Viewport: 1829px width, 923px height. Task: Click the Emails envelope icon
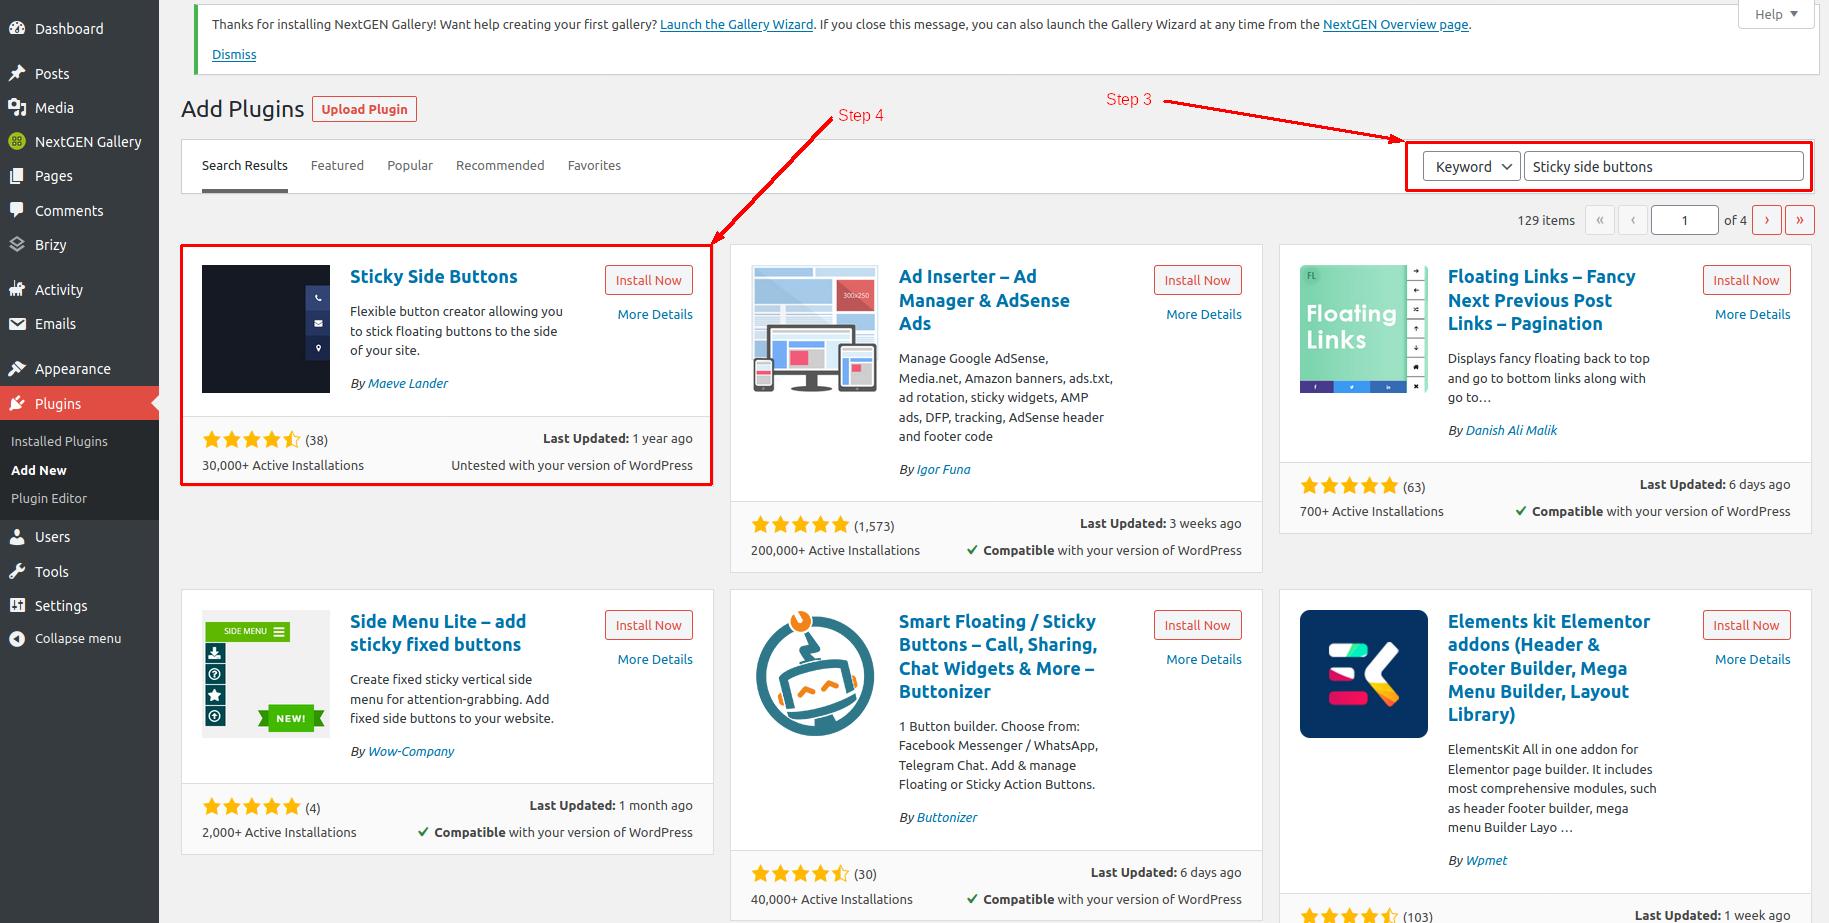pyautogui.click(x=17, y=323)
